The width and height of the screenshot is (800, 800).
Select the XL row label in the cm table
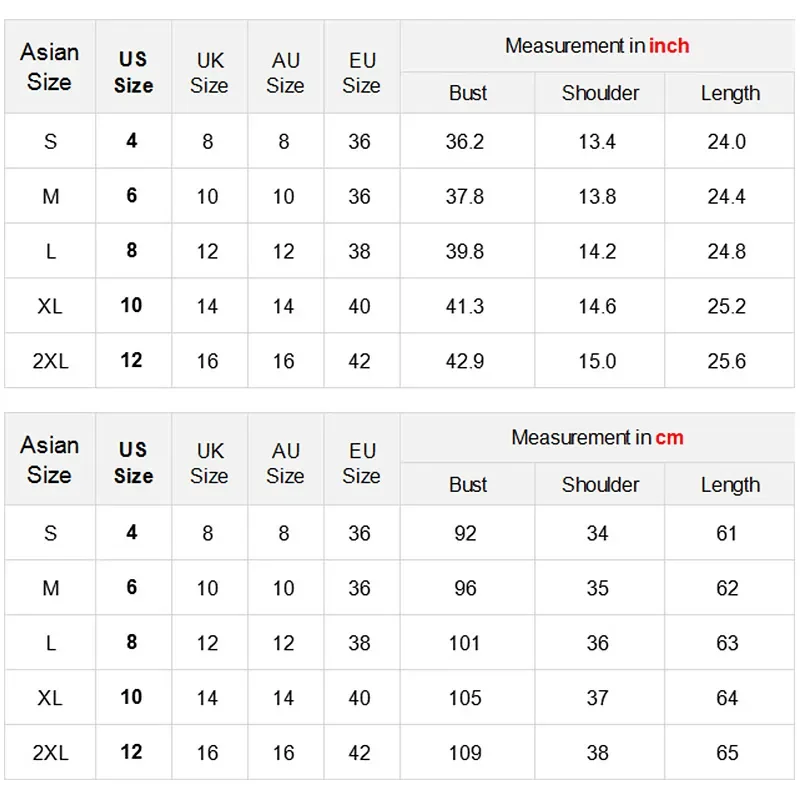click(x=50, y=698)
